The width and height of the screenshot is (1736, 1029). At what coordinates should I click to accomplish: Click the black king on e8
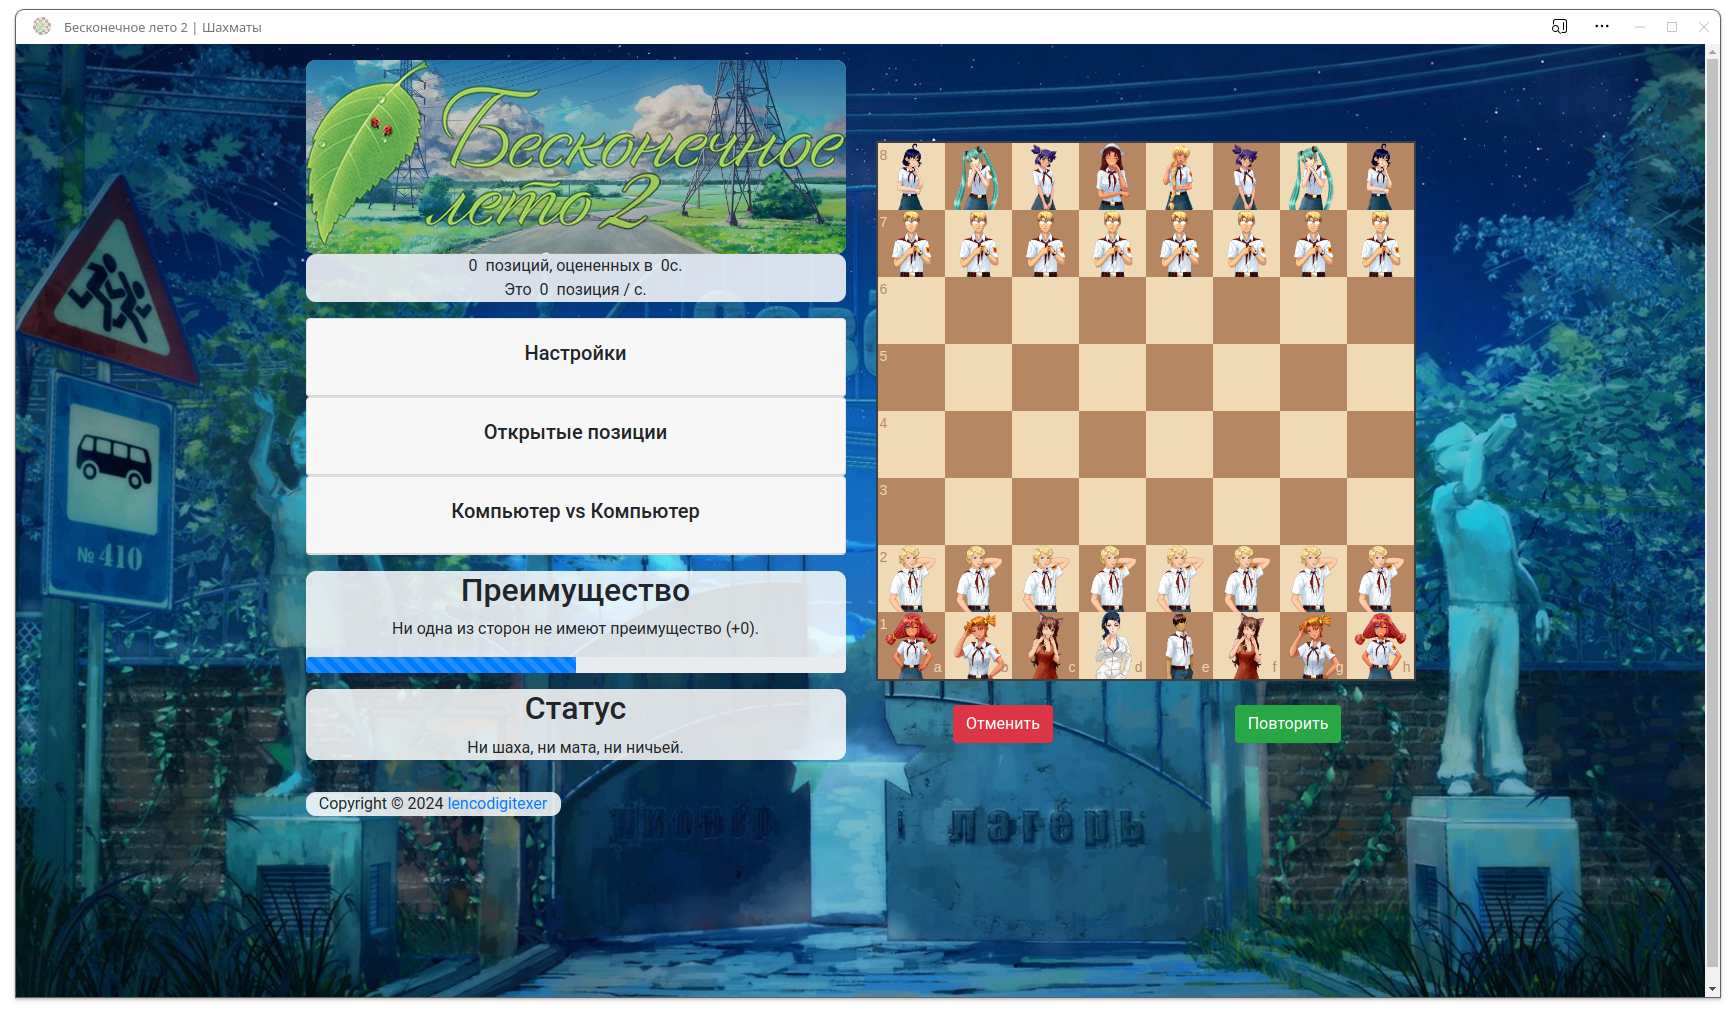1179,176
